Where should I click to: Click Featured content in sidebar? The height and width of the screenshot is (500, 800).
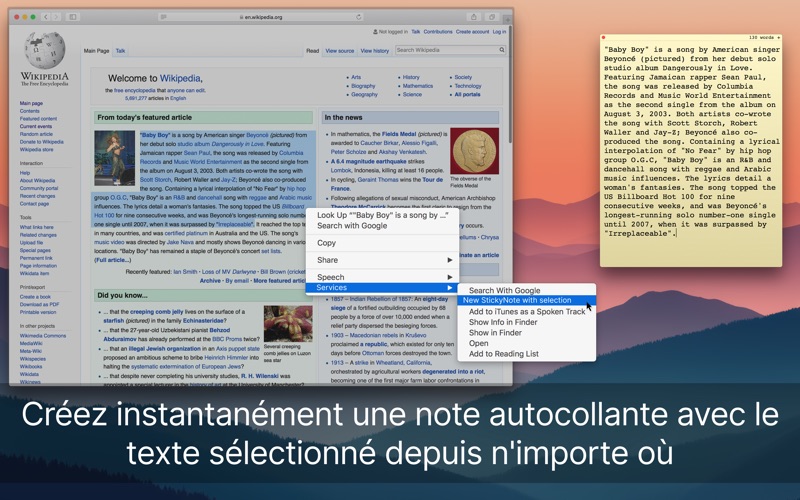pyautogui.click(x=38, y=118)
